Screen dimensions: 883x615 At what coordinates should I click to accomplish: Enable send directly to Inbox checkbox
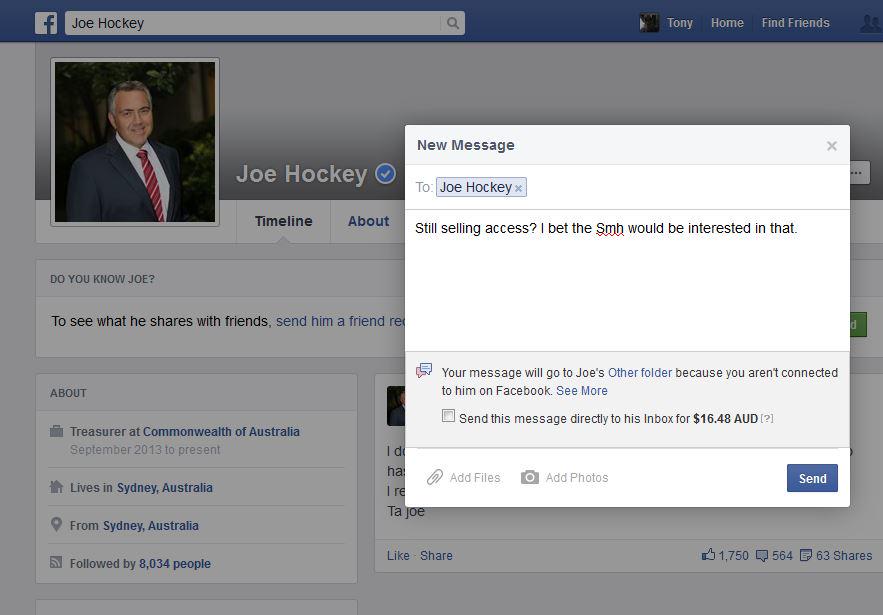click(448, 416)
